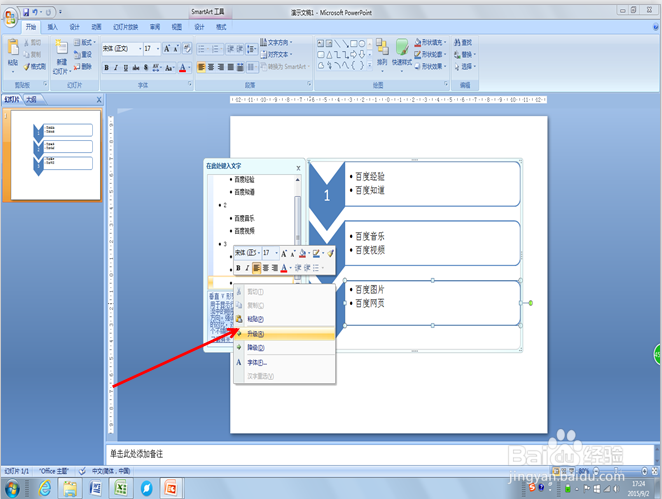Click the Help question mark icon in ribbon
The height and width of the screenshot is (499, 662).
click(x=656, y=27)
